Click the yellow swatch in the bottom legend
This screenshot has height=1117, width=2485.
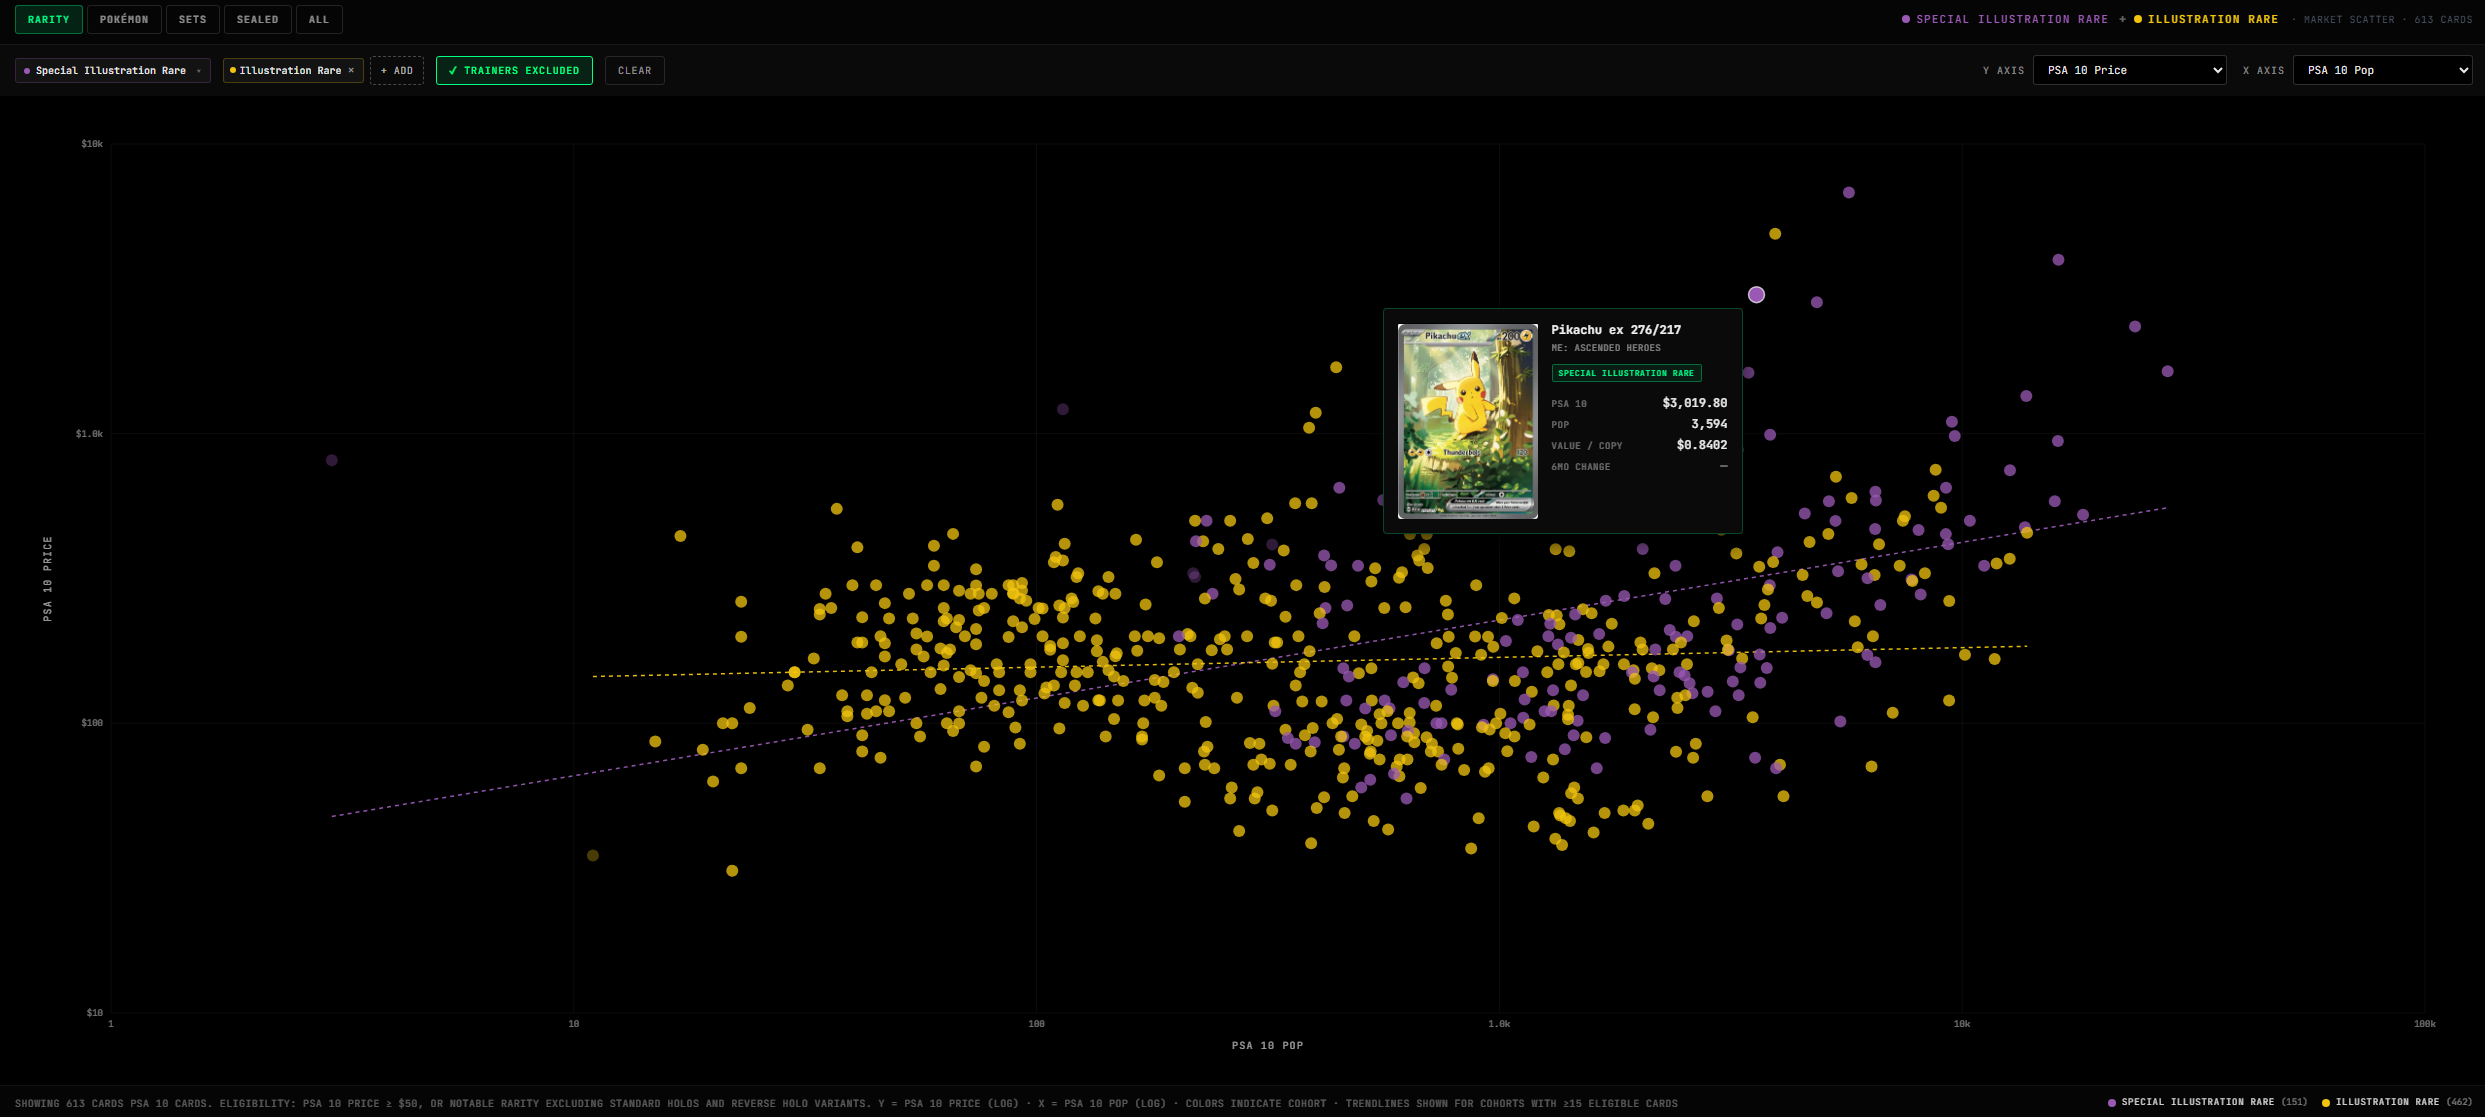click(2326, 1103)
